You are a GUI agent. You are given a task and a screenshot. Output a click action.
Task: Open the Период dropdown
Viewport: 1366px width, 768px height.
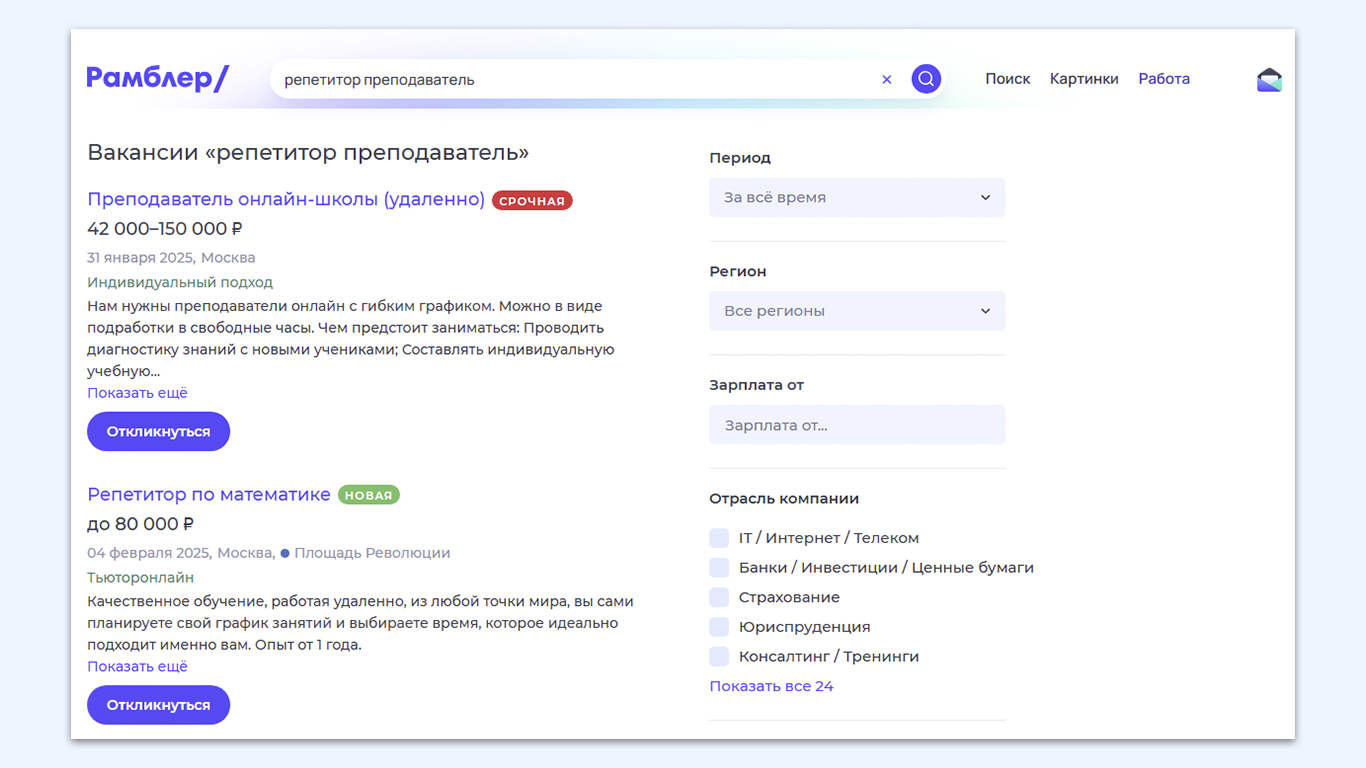[857, 198]
